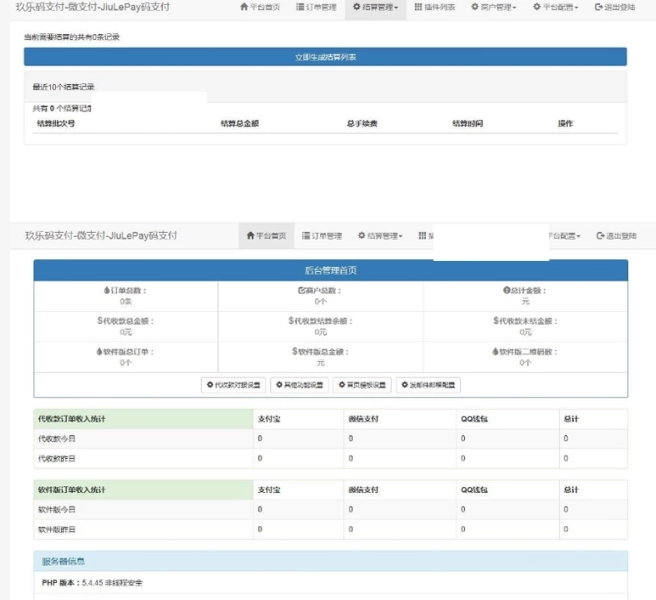Image resolution: width=656 pixels, height=600 pixels.
Task: Expand active 结算管理 dropdown in settlement page navbar
Action: click(375, 7)
